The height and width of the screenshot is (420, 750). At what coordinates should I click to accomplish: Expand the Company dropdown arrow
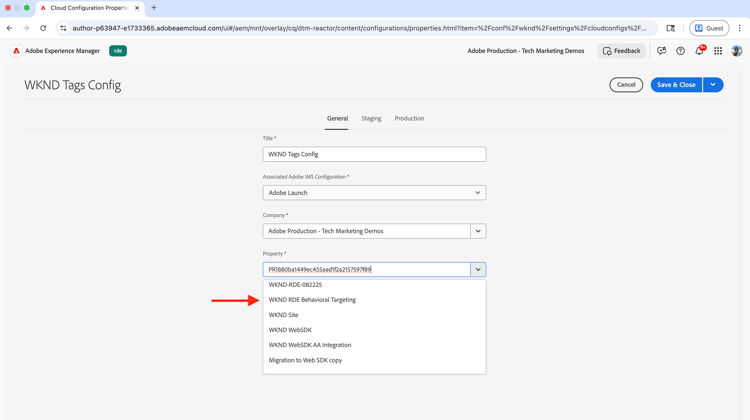point(478,231)
